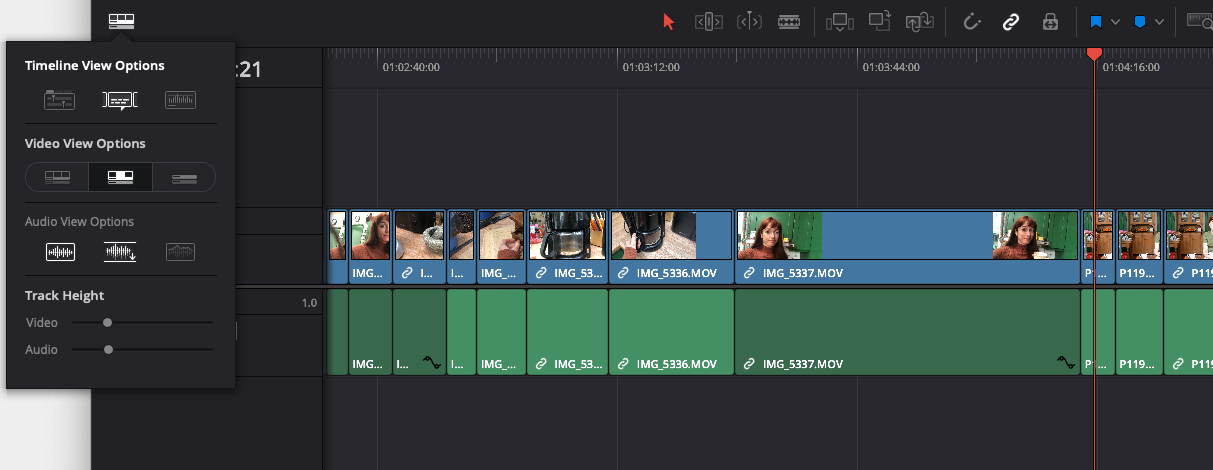Click ruler at timecode 01:03:44:00
The height and width of the screenshot is (470, 1213).
click(891, 67)
